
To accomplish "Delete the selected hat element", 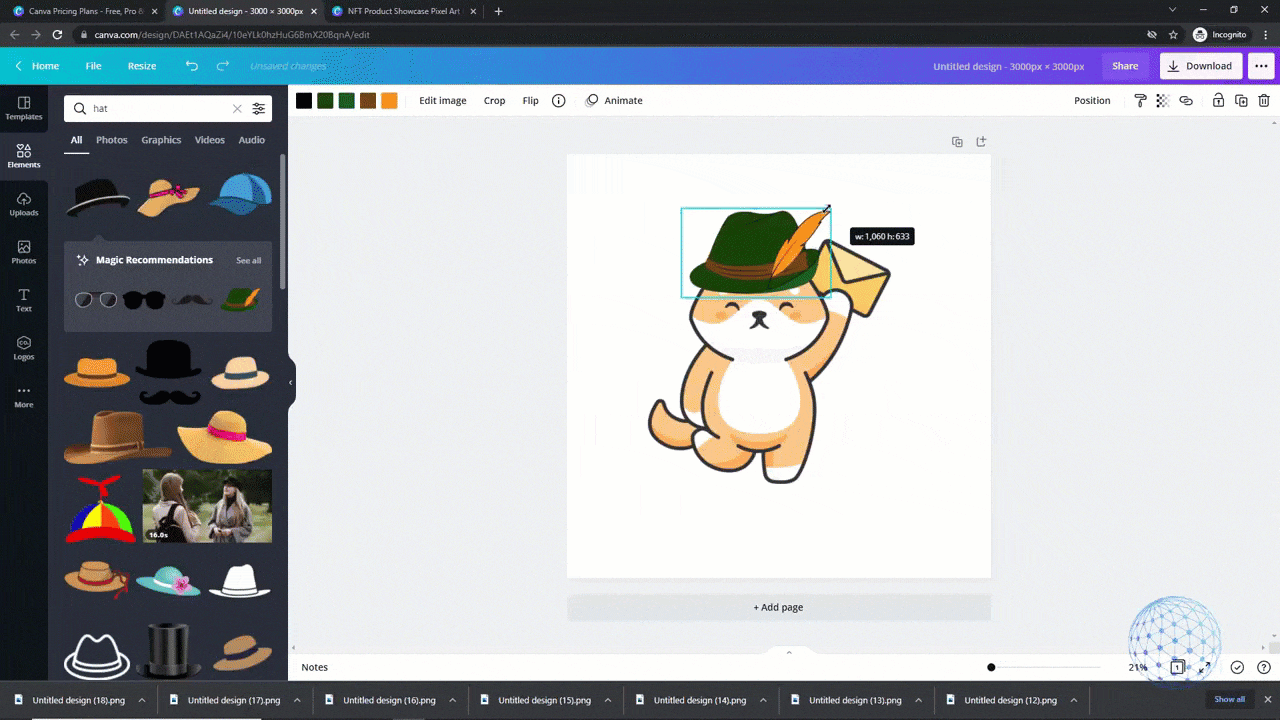I will [1264, 100].
